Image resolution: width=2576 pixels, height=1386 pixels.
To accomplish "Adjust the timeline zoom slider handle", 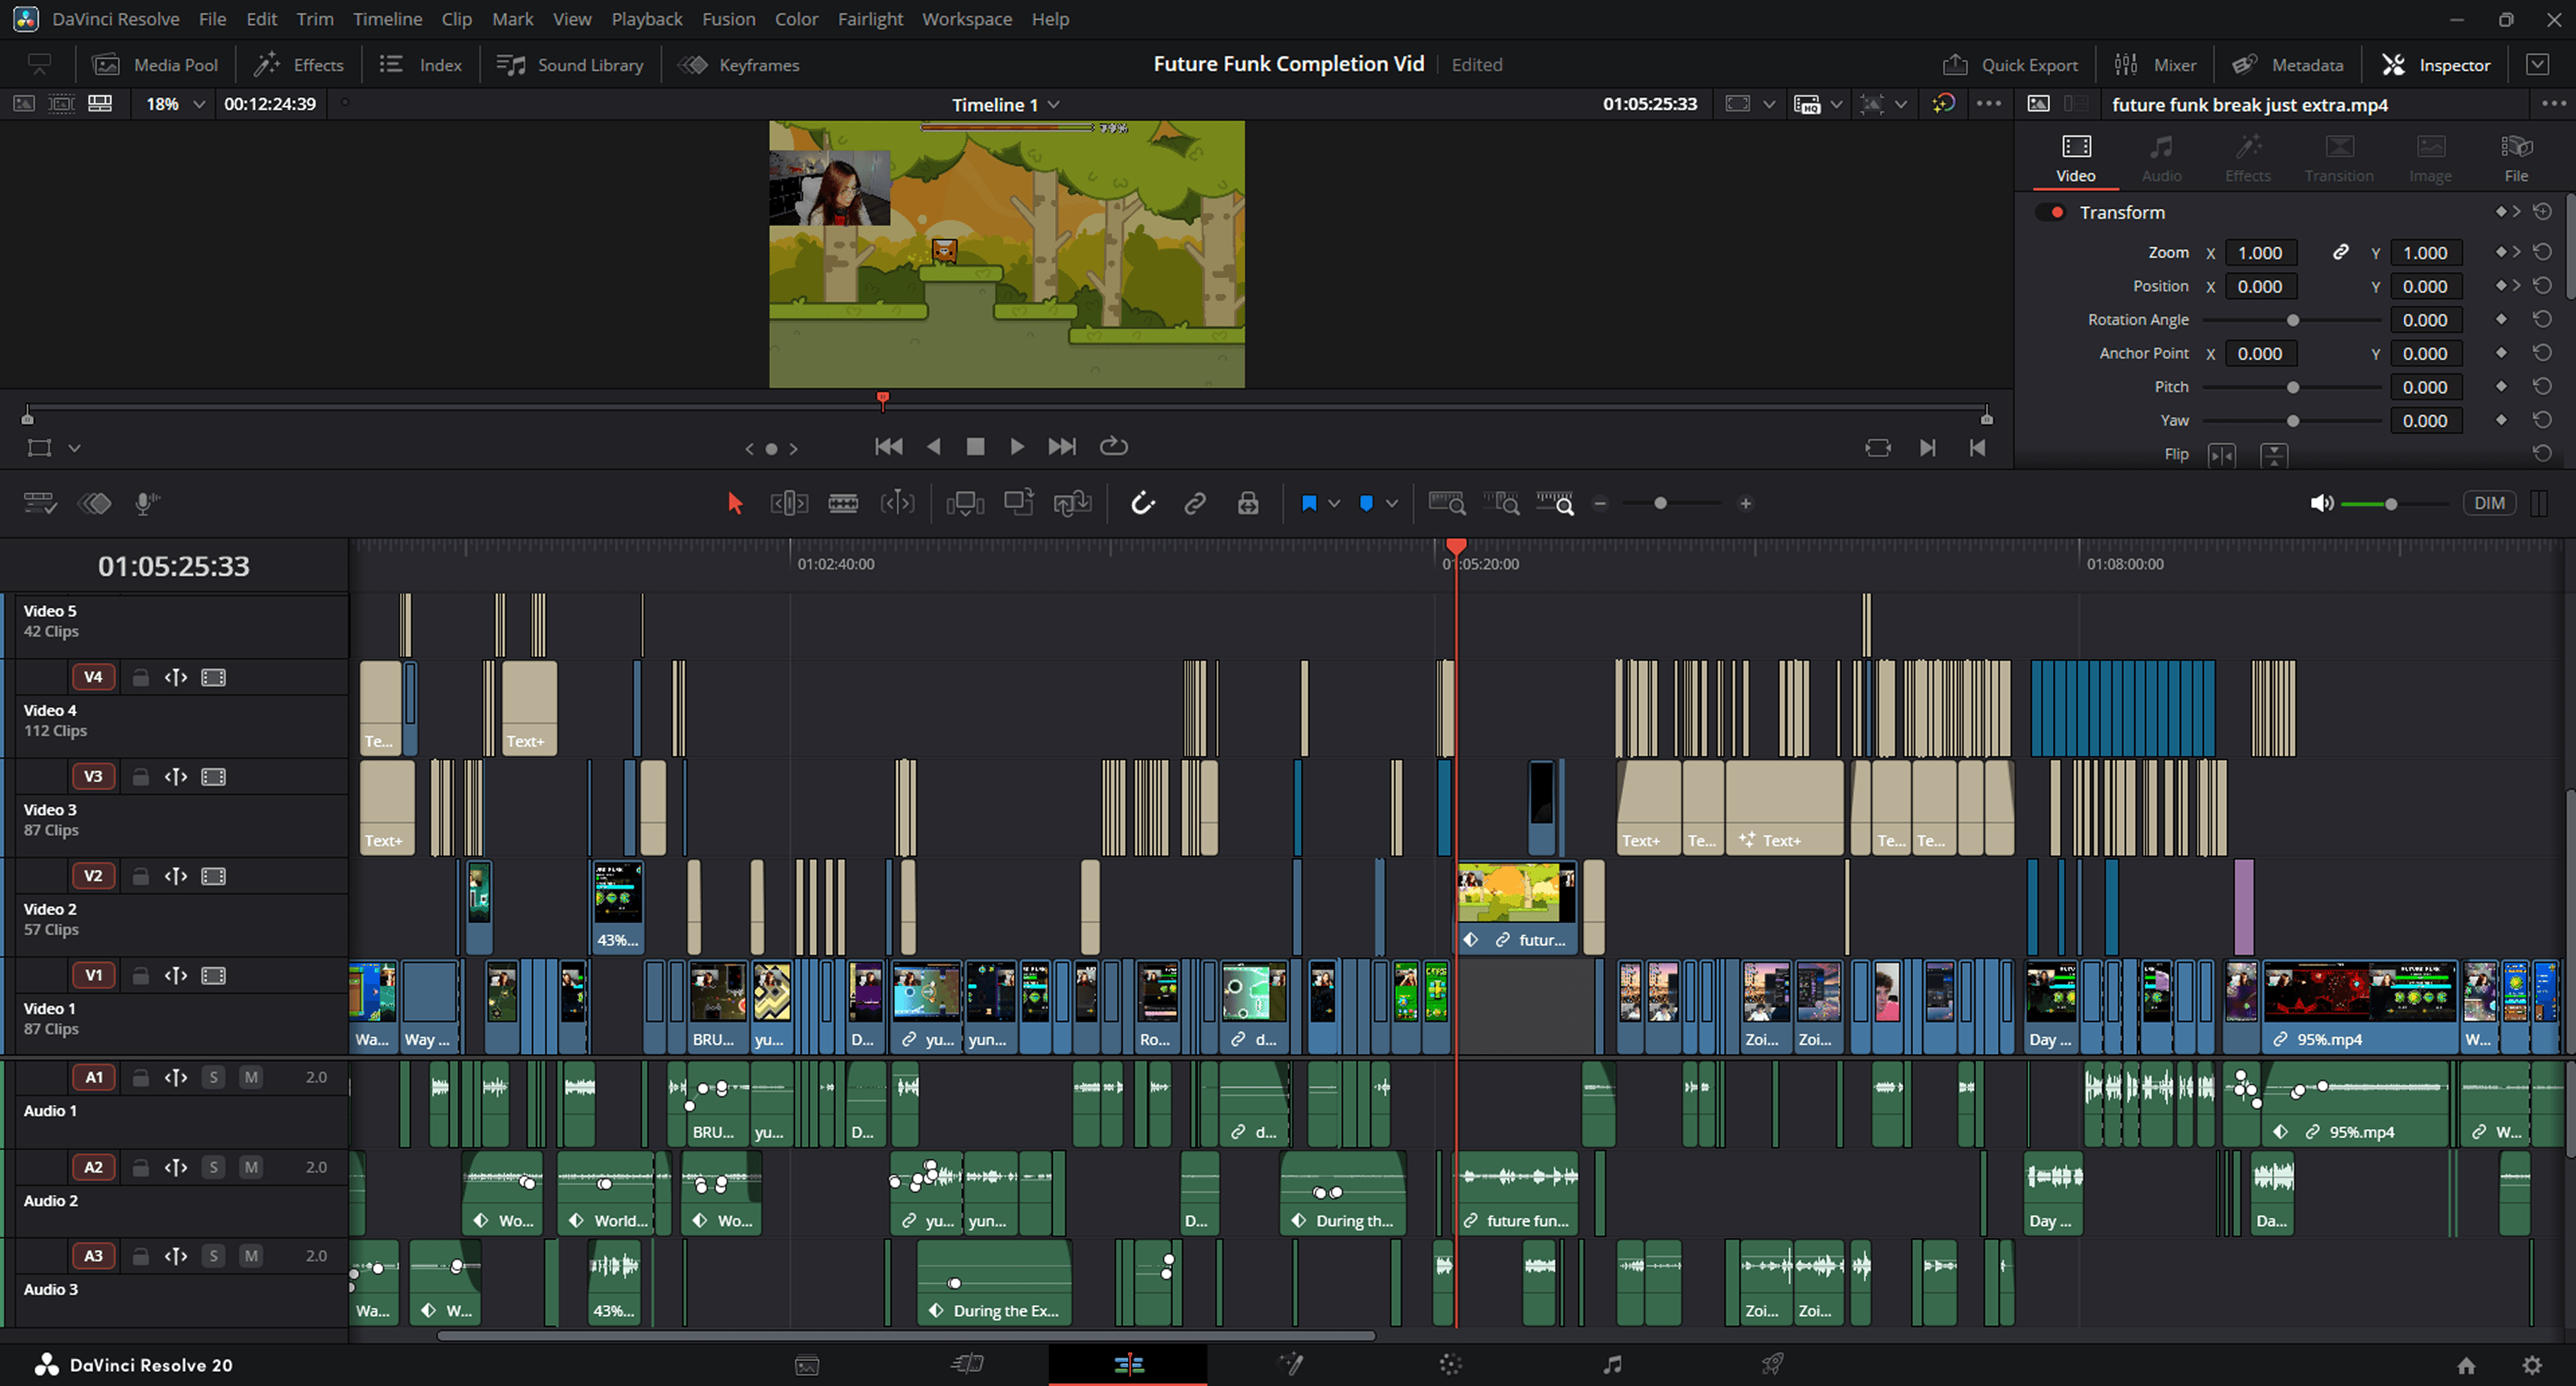I will pyautogui.click(x=1660, y=503).
